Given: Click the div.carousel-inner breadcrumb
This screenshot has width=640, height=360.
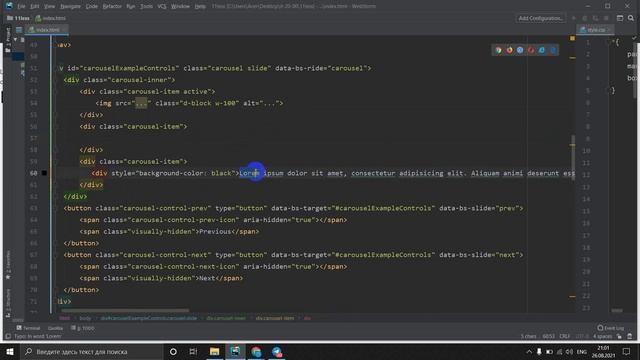Looking at the screenshot, I should [x=226, y=318].
